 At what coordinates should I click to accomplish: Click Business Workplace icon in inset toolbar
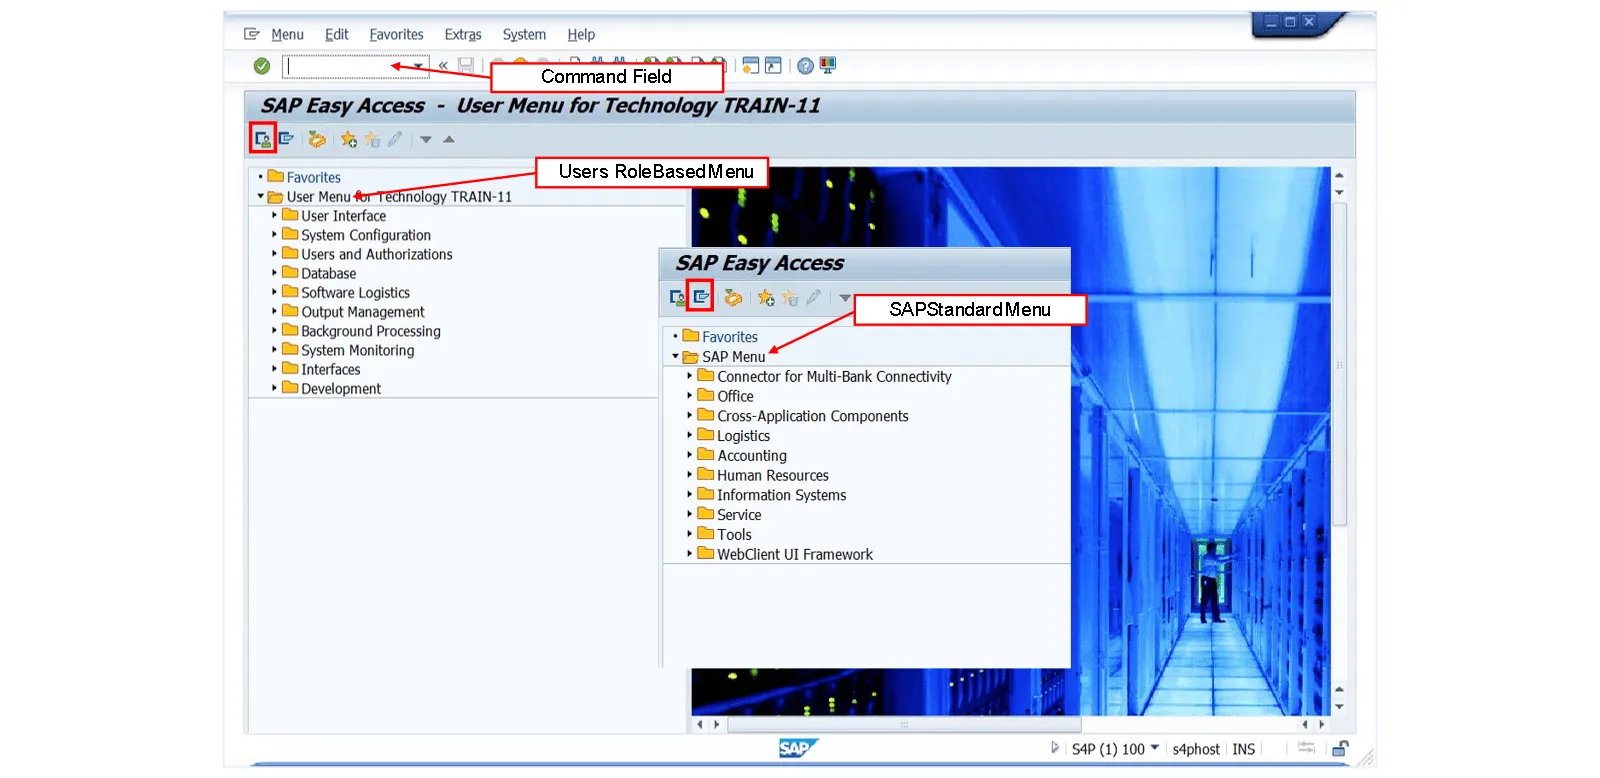(733, 298)
